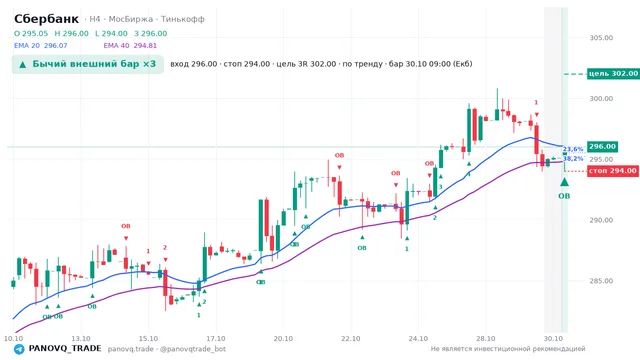Image resolution: width=640 pixels, height=360 pixels.
Task: Click the large green OB arrow marker
Action: pyautogui.click(x=564, y=182)
